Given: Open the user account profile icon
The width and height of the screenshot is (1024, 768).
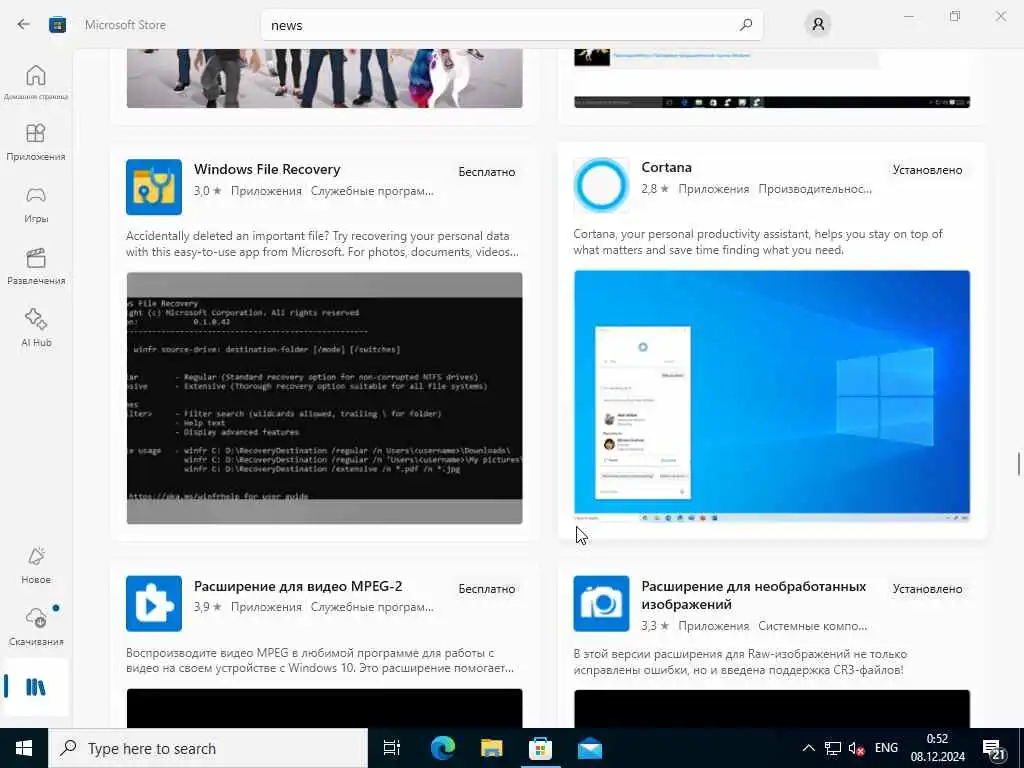Looking at the screenshot, I should (x=818, y=25).
